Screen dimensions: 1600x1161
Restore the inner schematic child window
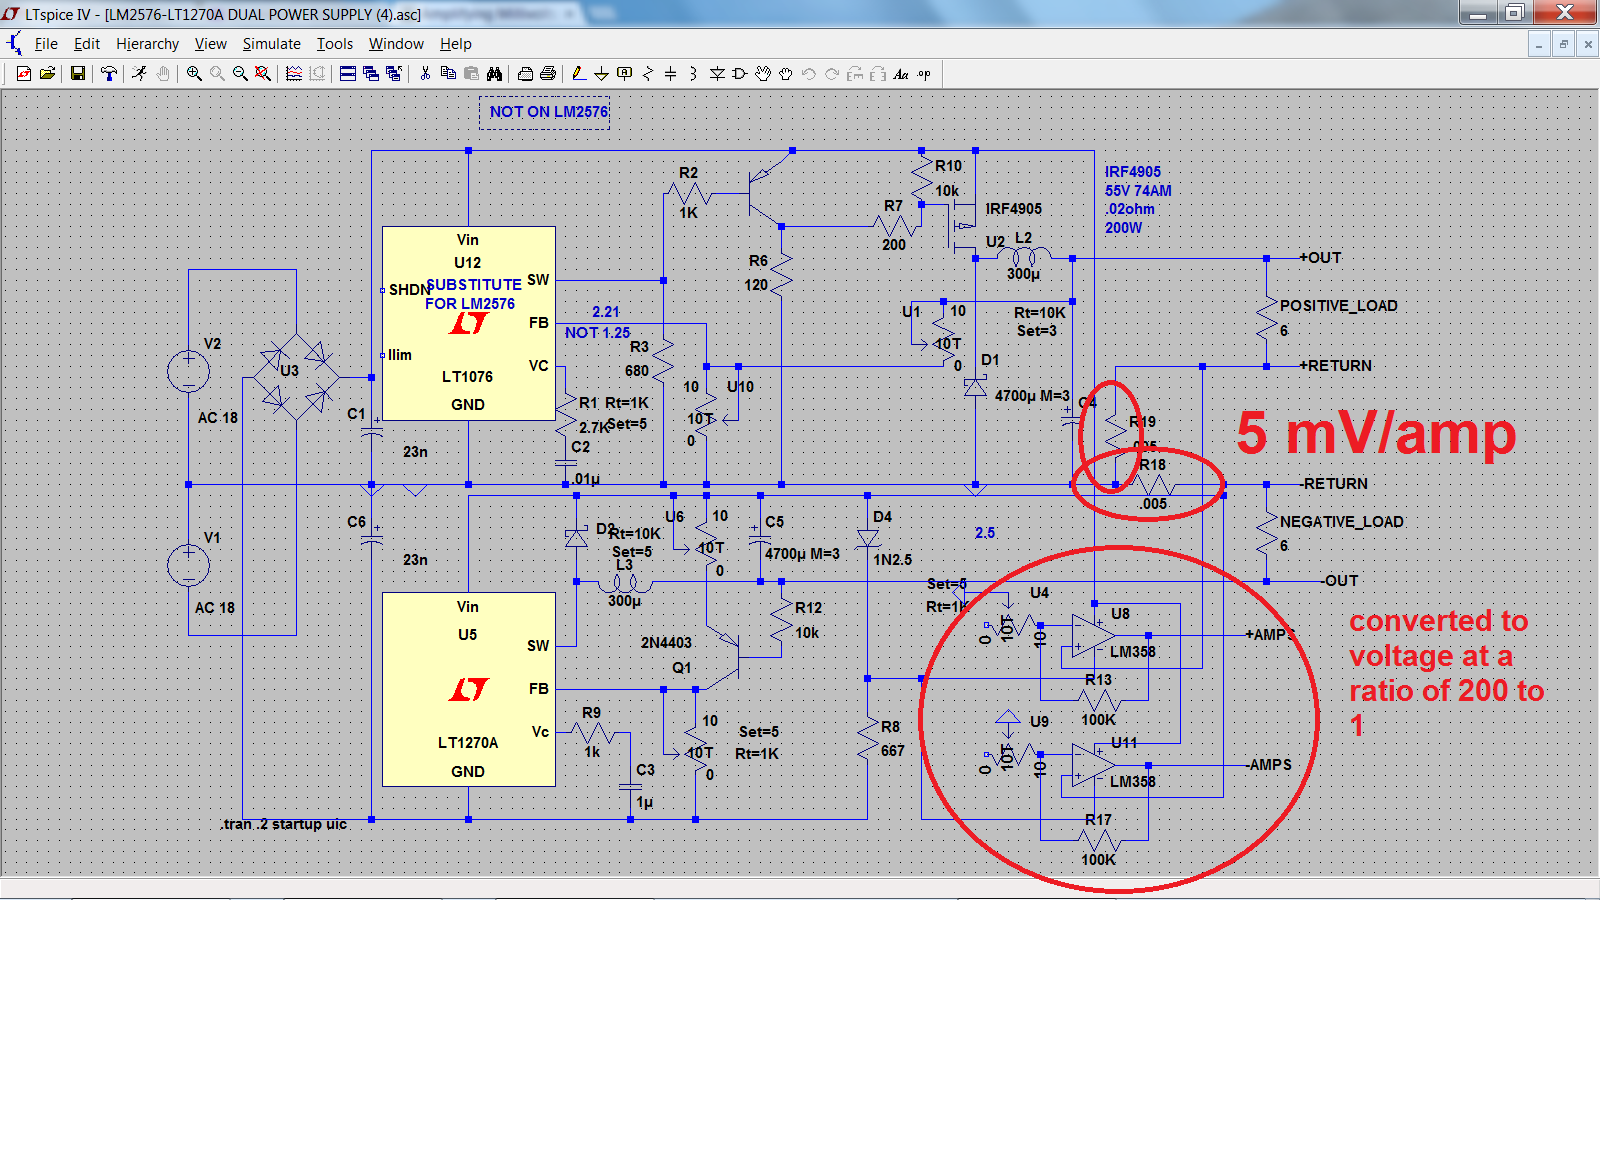pos(1563,44)
